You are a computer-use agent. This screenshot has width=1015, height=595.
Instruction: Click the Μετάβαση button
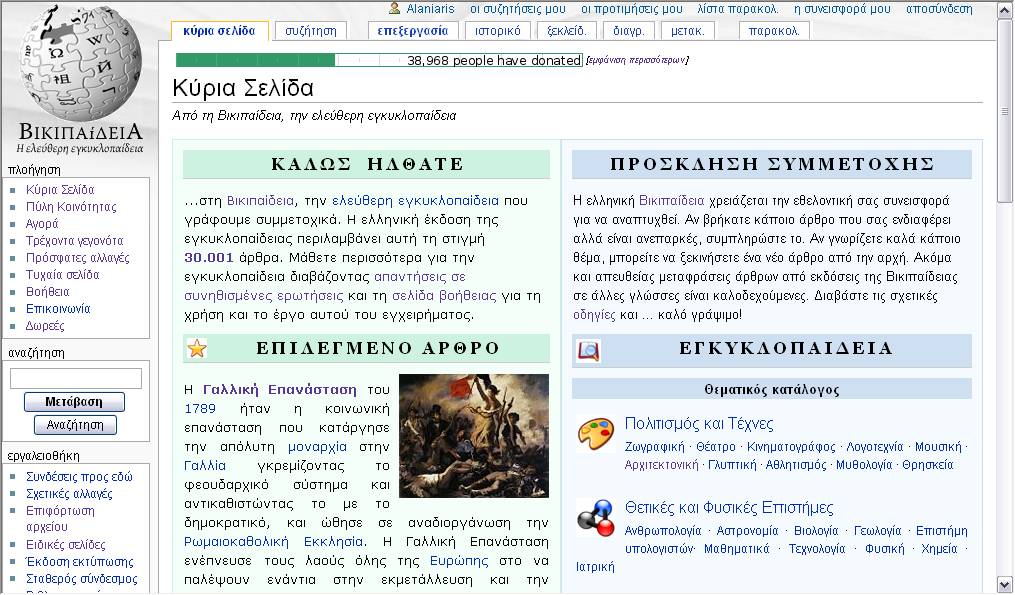pyautogui.click(x=74, y=402)
